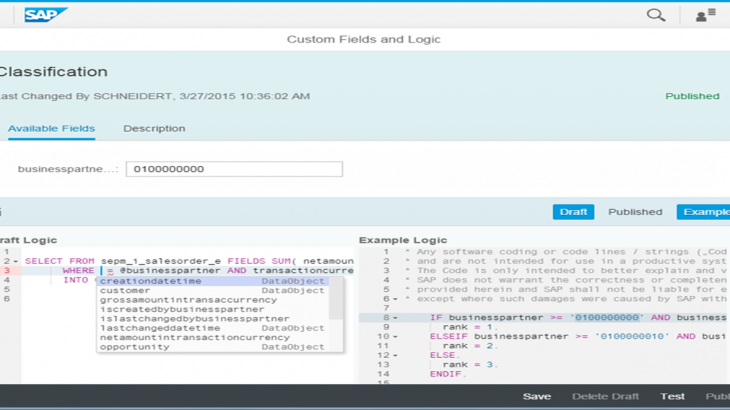Click the Example Logic panel heading
Screen dimensions: 730x410
(x=403, y=240)
